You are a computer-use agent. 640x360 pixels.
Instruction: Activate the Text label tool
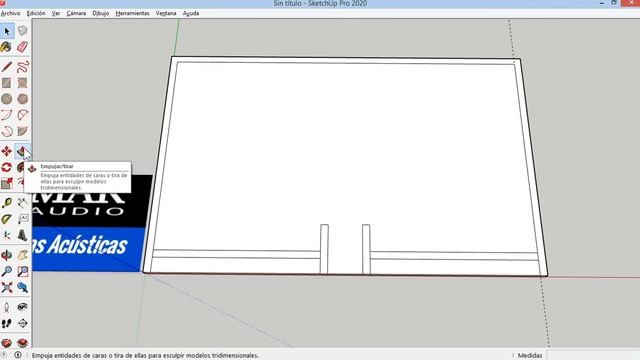pos(22,219)
